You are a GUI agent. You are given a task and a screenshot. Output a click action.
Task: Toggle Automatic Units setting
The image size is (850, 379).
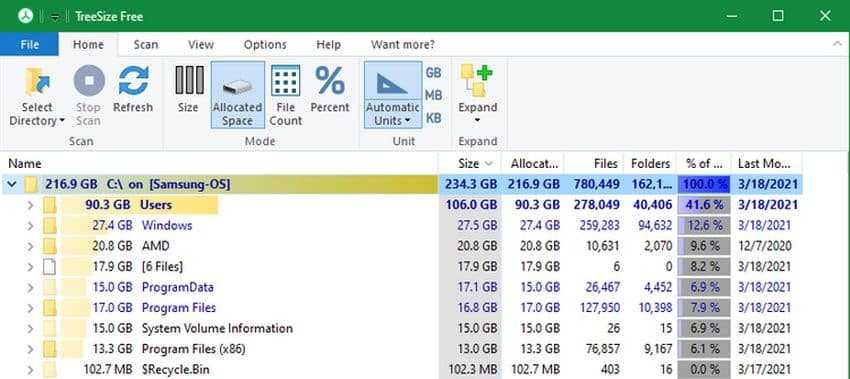tap(393, 95)
